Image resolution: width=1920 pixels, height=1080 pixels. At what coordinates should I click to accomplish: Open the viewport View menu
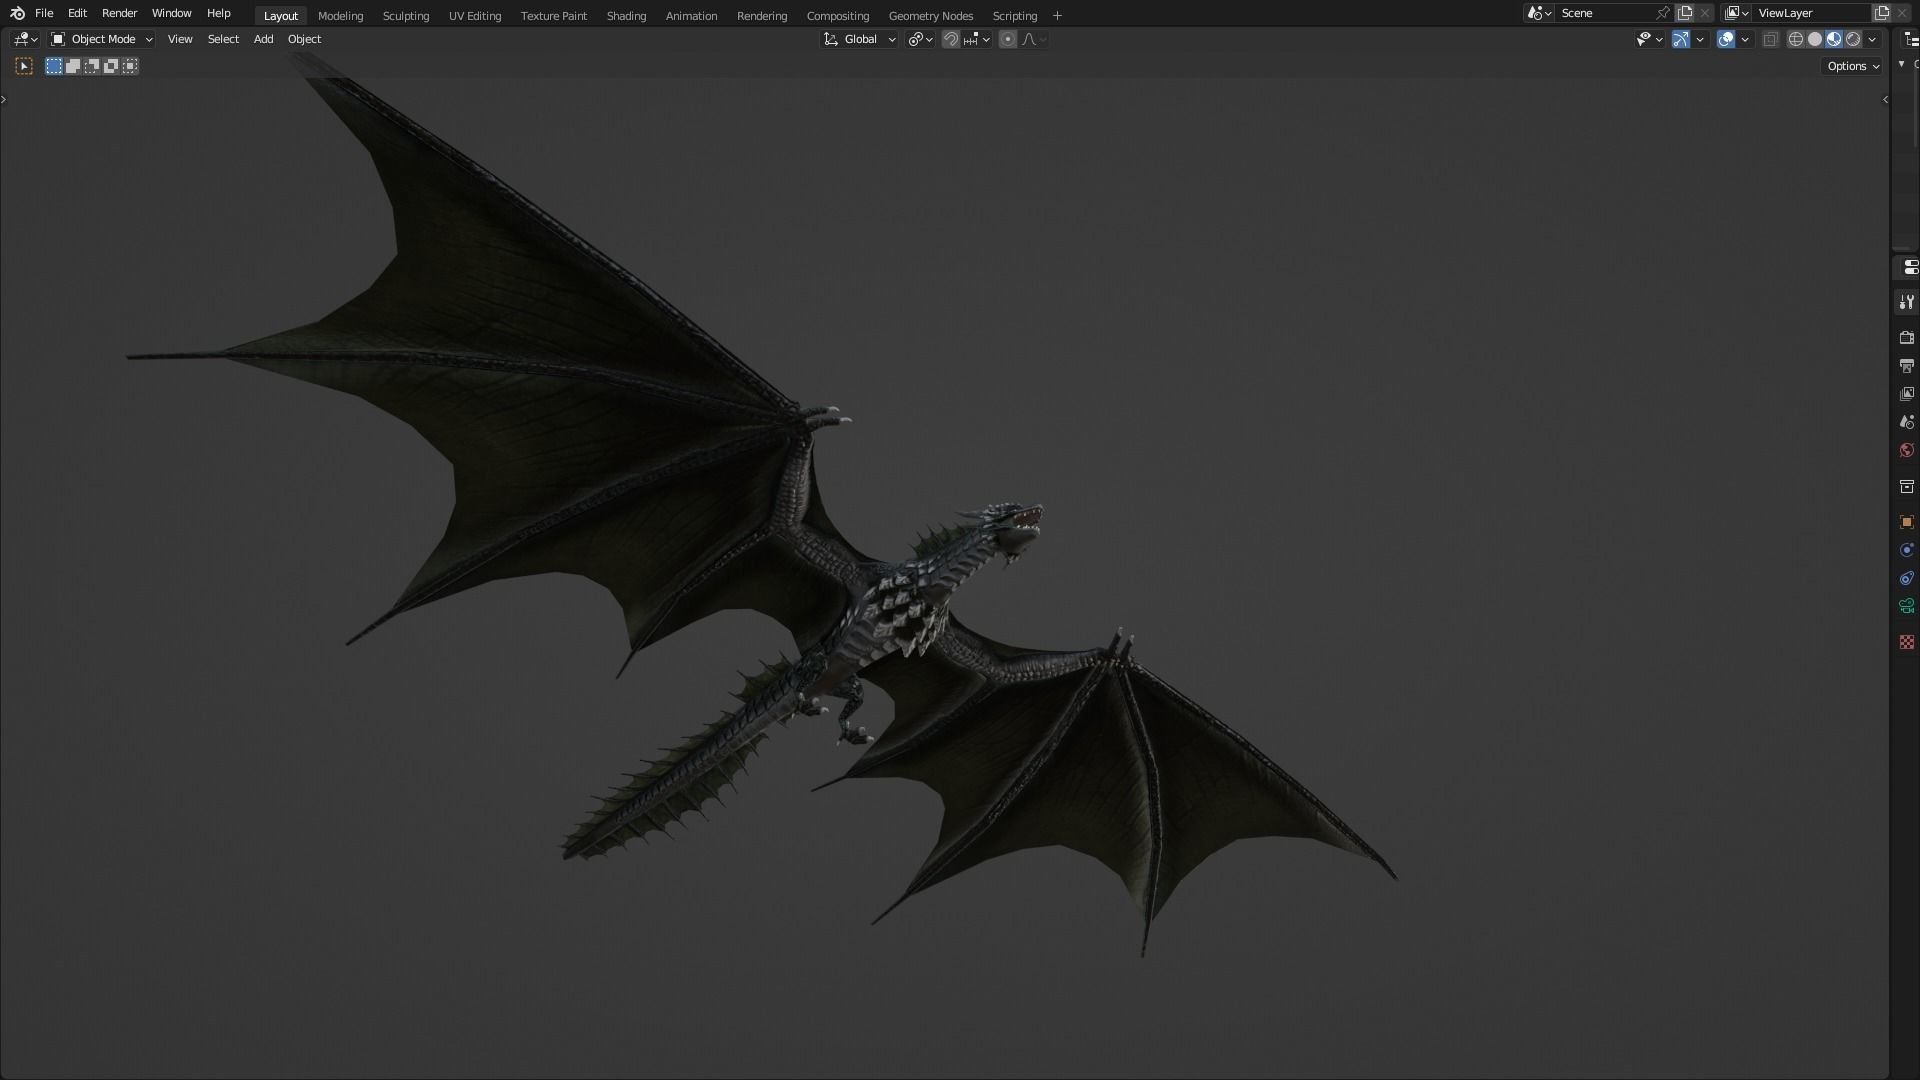[180, 39]
